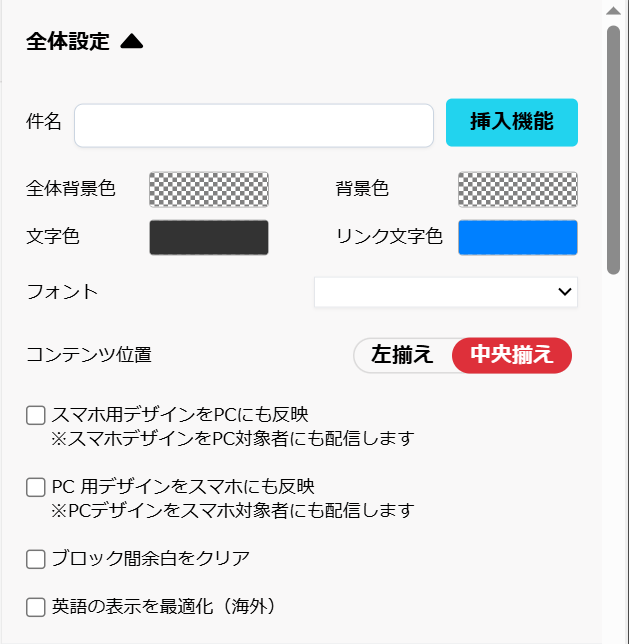
Task: Click the scrollbar track below the thumb
Action: click(x=613, y=450)
